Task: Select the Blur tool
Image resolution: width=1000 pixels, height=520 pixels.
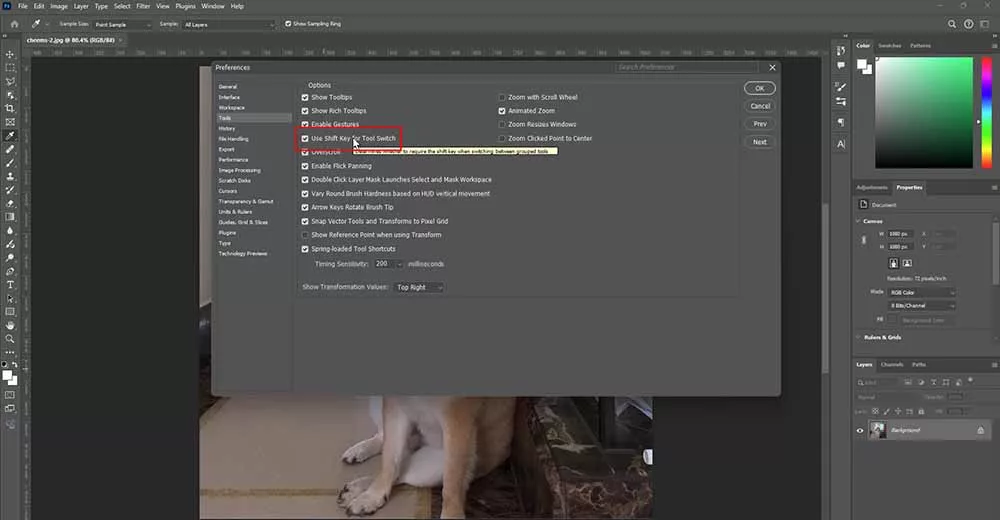Action: (10, 230)
